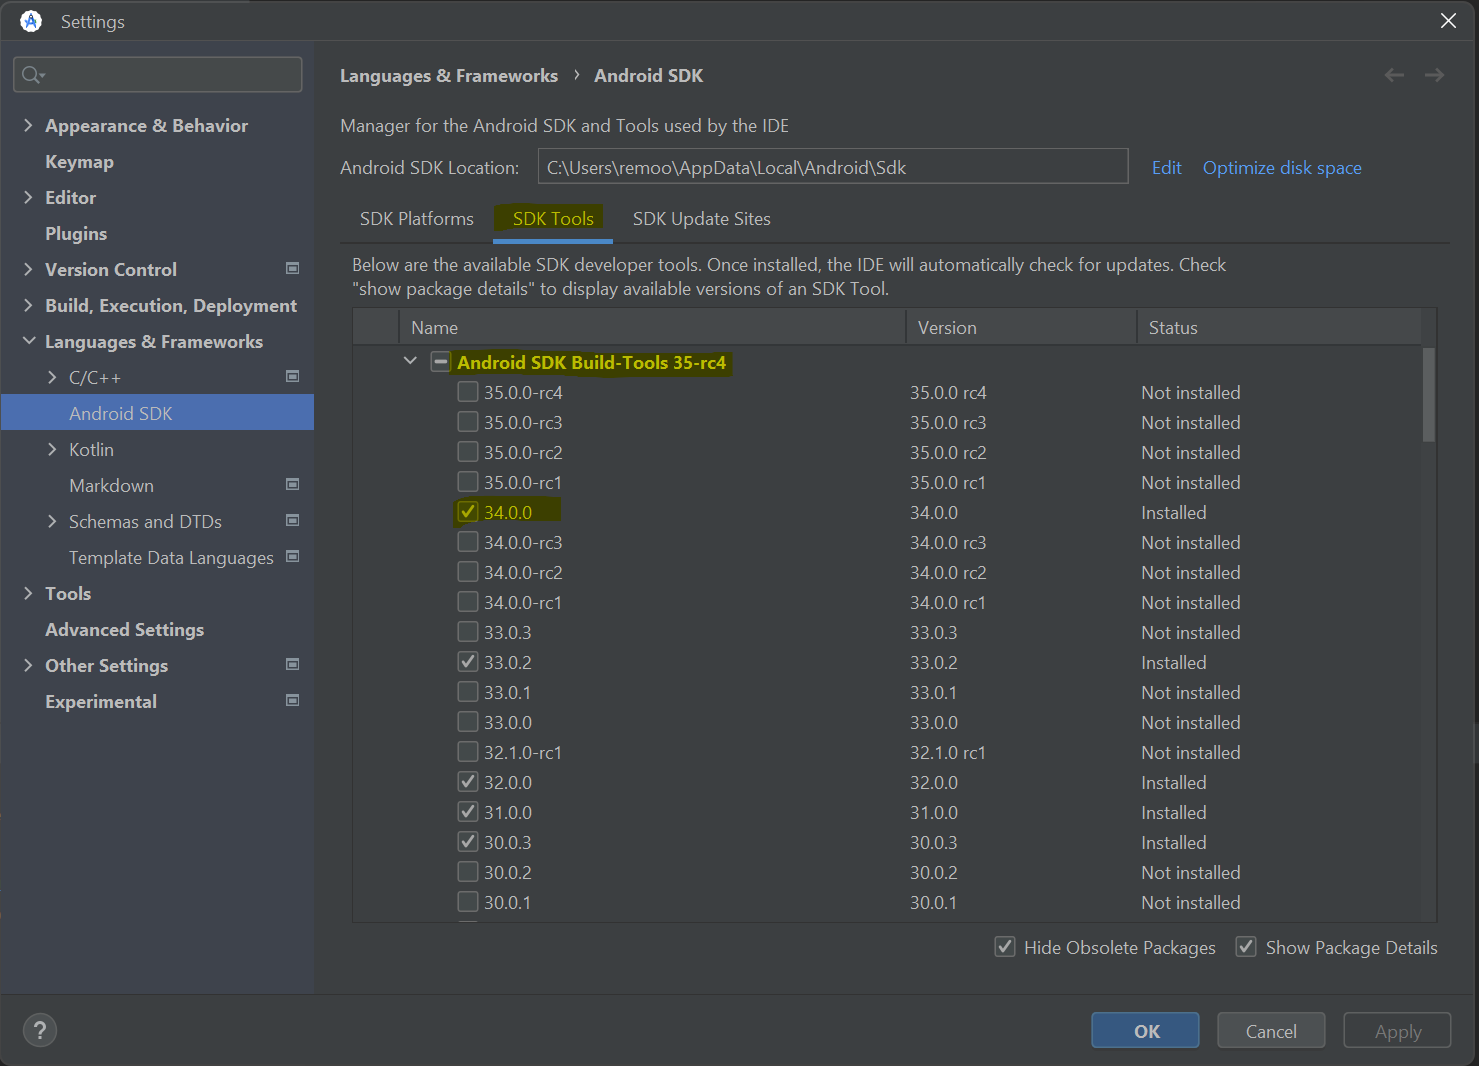The width and height of the screenshot is (1479, 1066).
Task: Uncheck Hide Obsolete Packages
Action: tap(1004, 946)
